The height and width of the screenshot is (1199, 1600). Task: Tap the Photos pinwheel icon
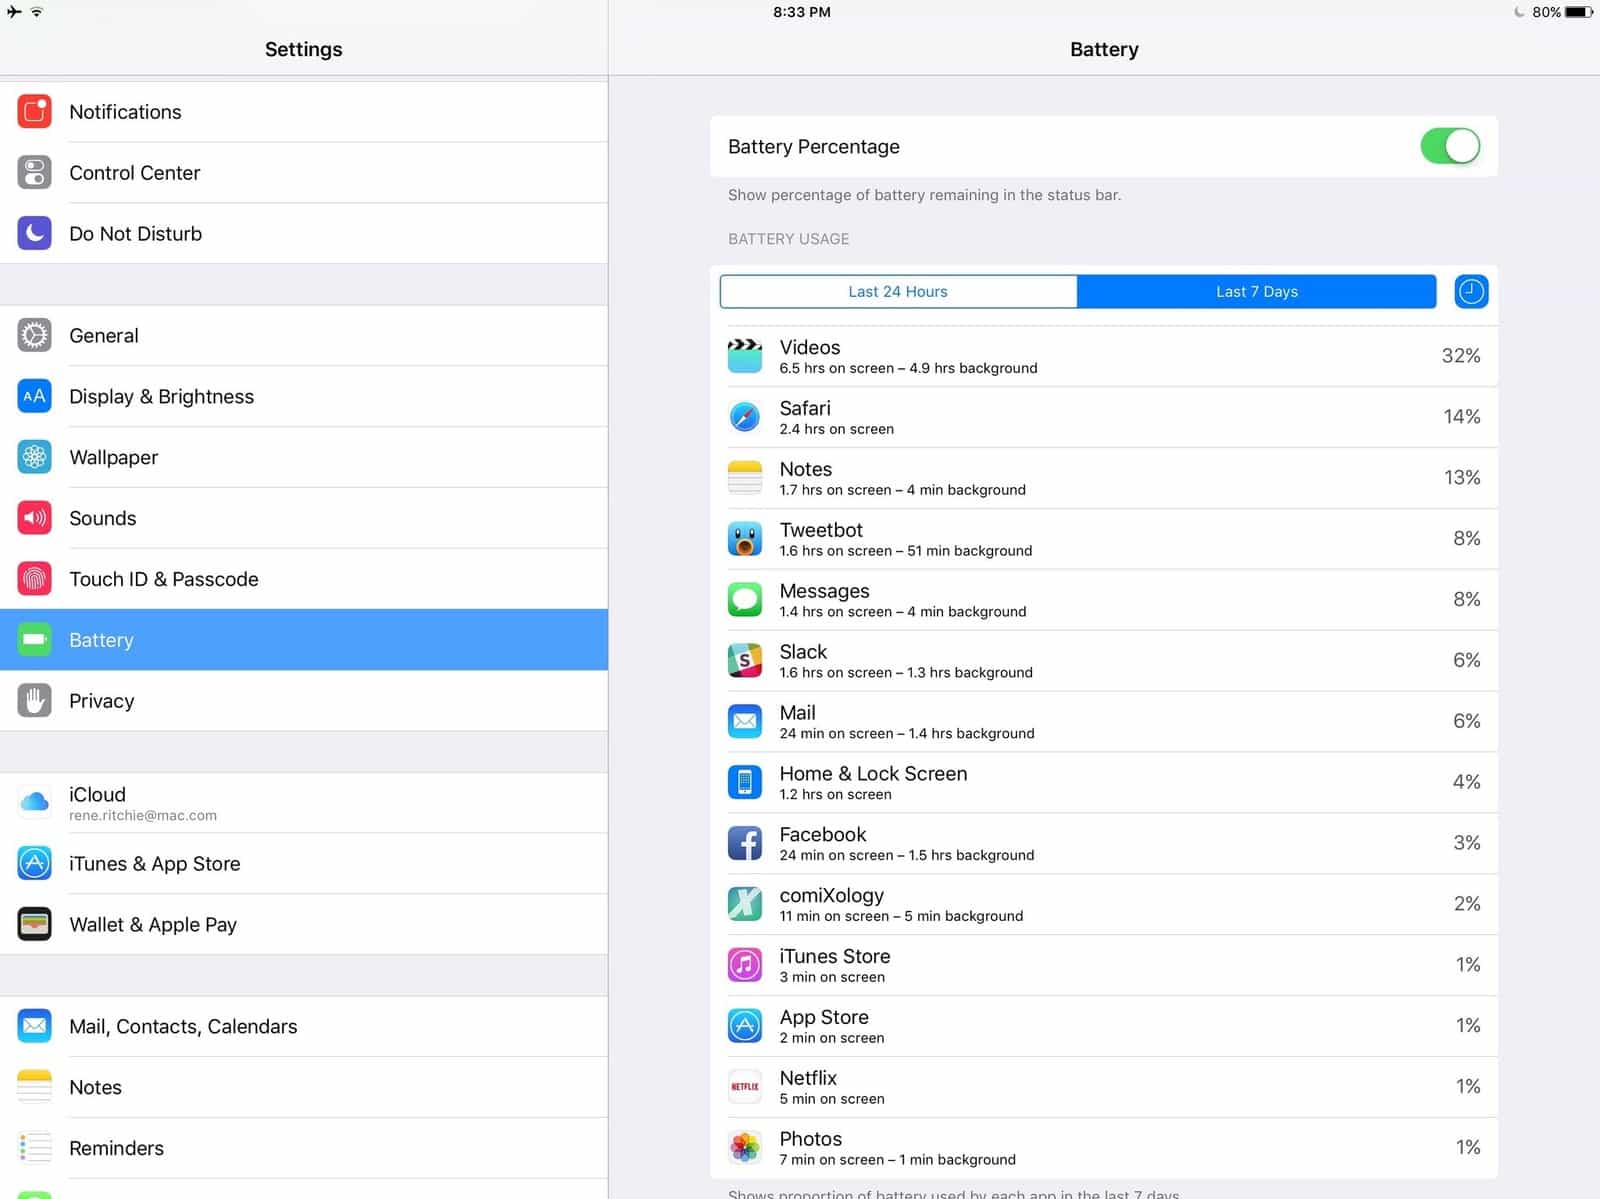745,1147
